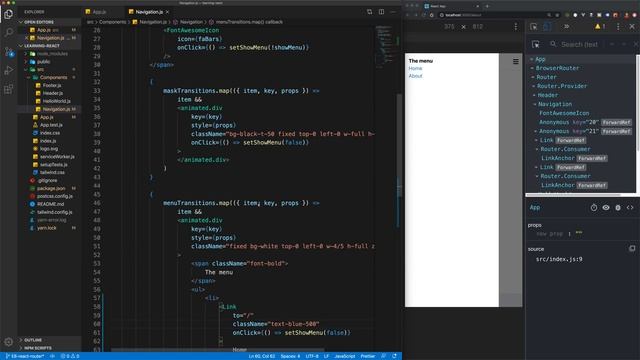The height and width of the screenshot is (360, 640).
Task: Click the About link in browser preview
Action: click(416, 76)
